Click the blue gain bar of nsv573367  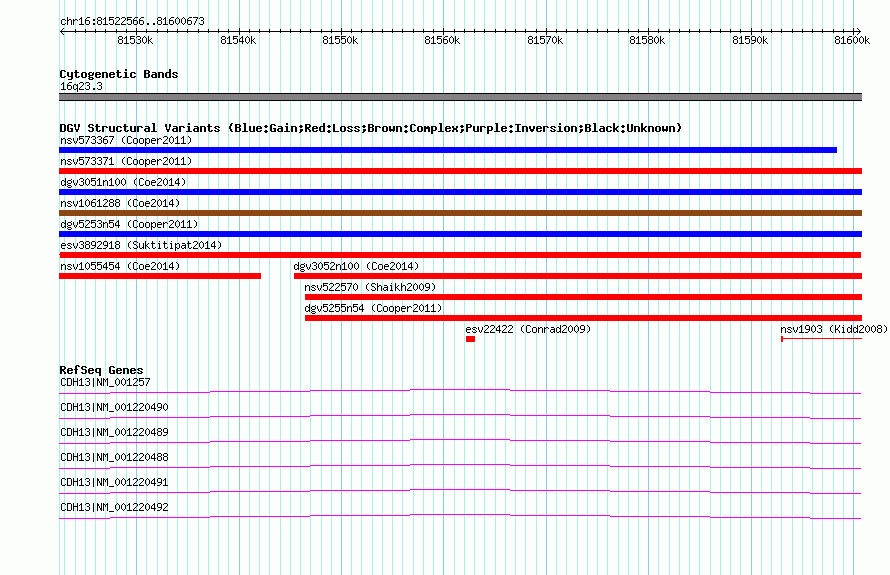tap(448, 150)
